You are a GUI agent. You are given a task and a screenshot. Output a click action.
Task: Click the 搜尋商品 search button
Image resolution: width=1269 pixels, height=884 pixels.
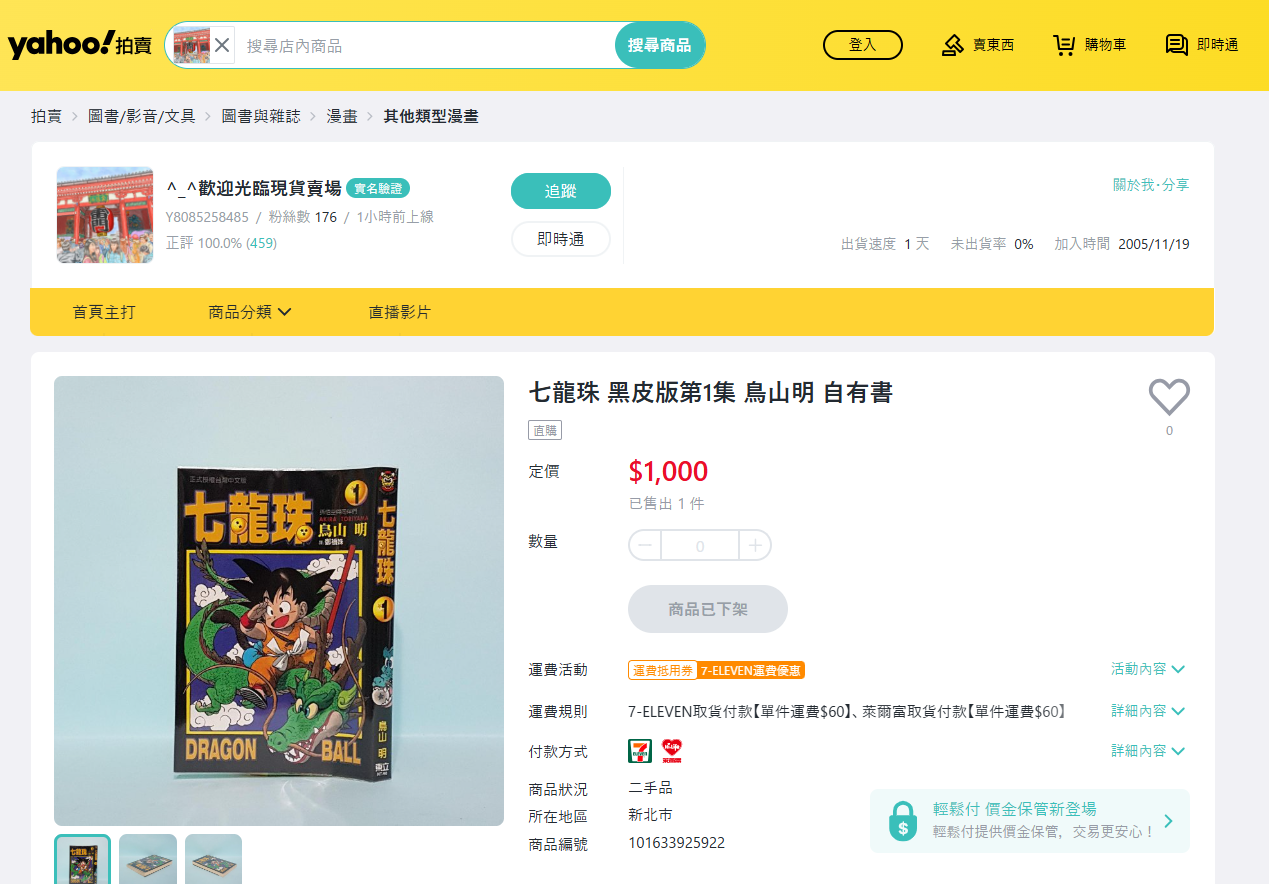[x=660, y=45]
